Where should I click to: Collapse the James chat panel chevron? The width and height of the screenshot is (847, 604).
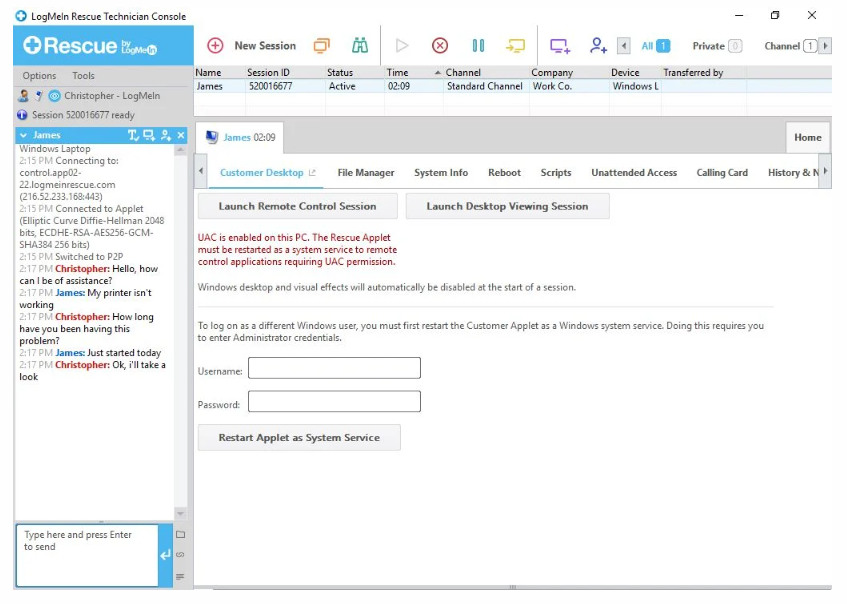tap(24, 135)
